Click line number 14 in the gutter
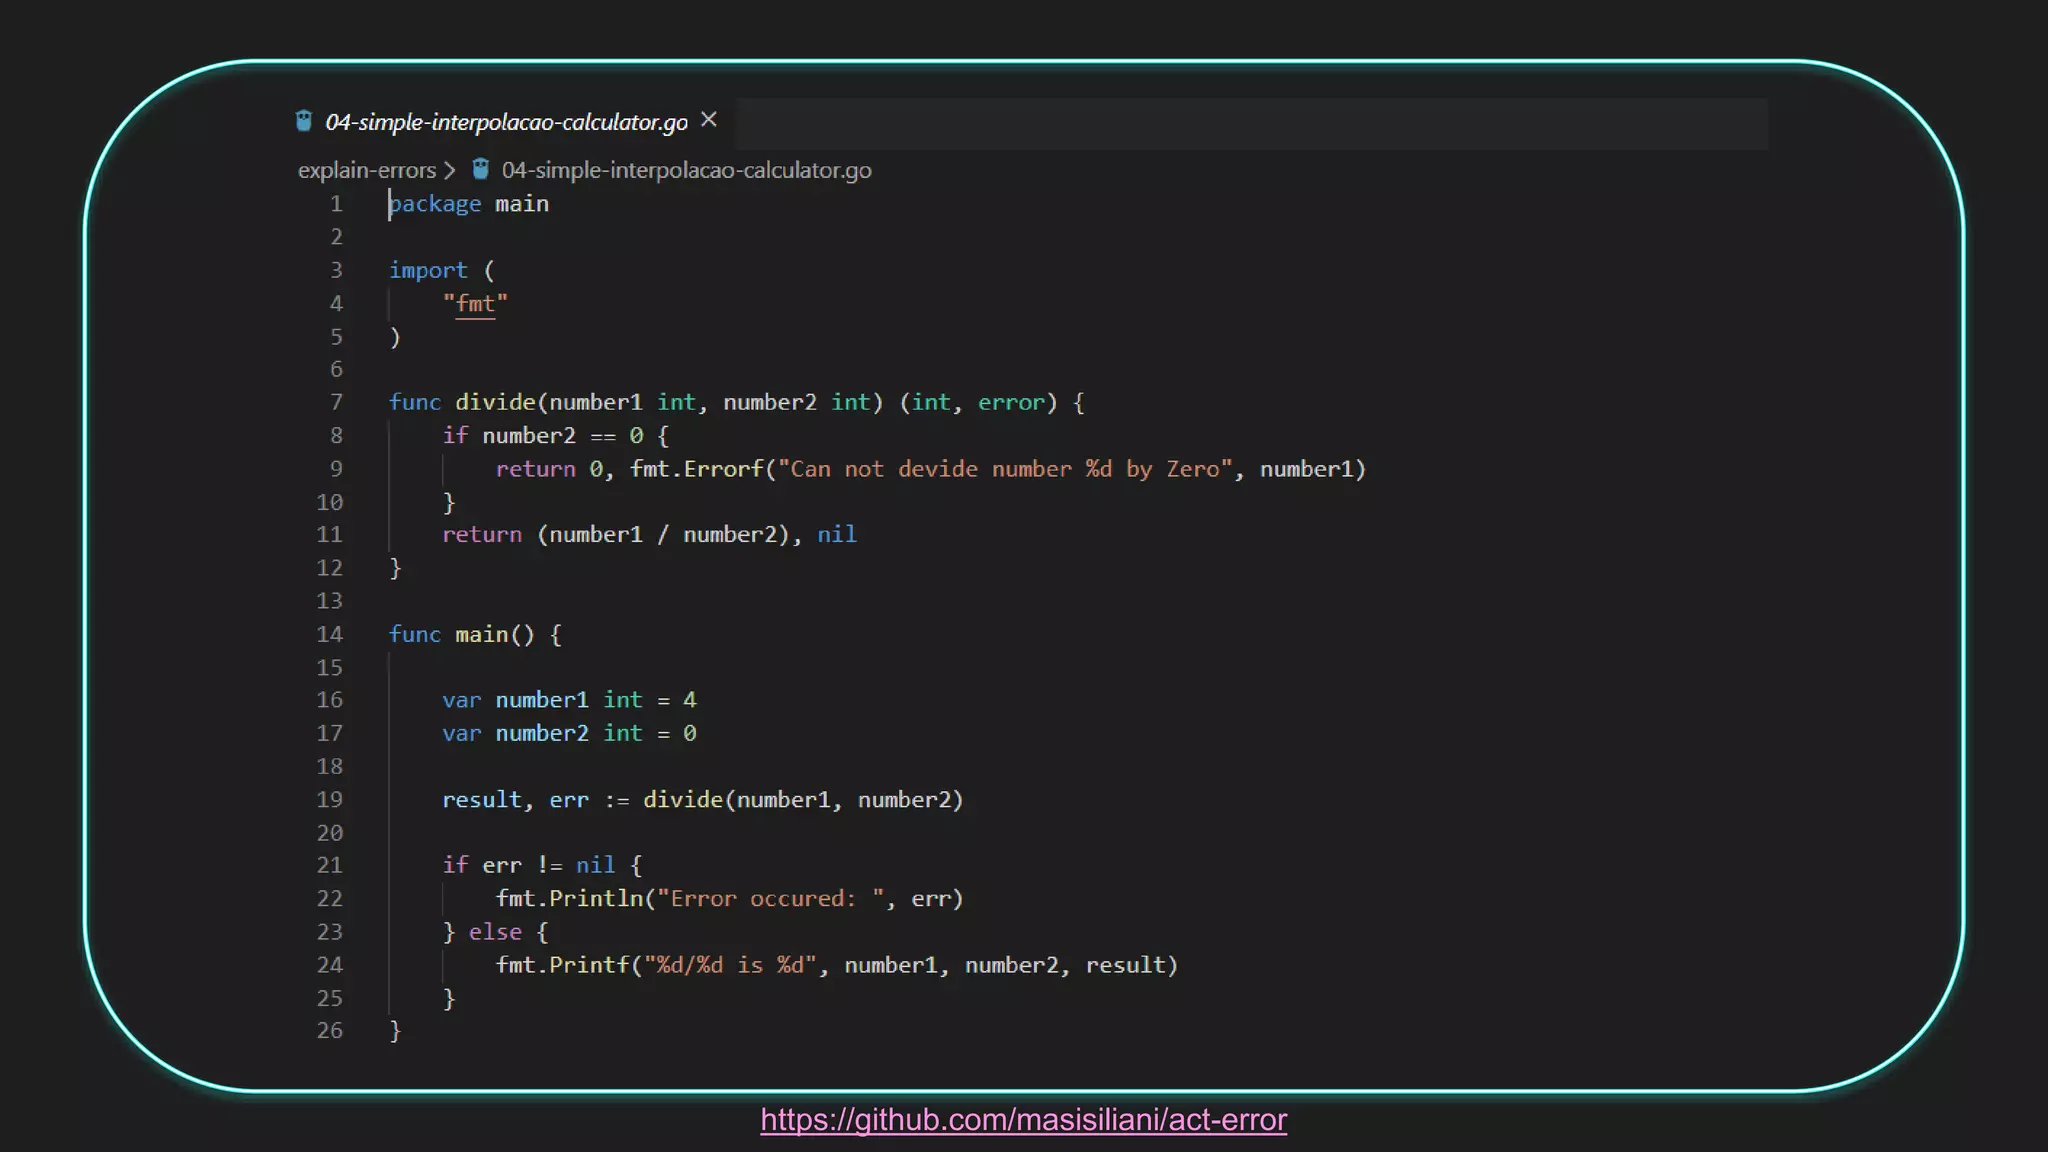This screenshot has width=2048, height=1152. coord(330,634)
